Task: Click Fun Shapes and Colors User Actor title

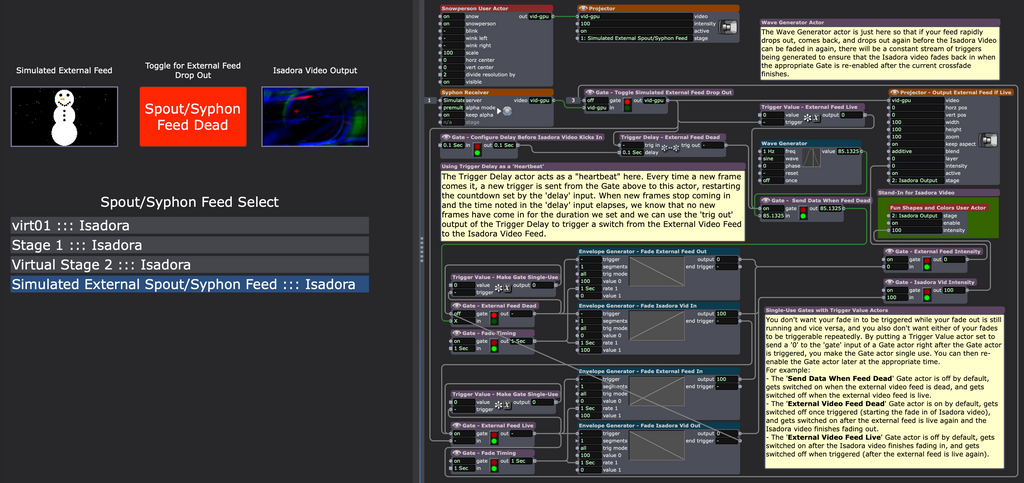Action: click(x=937, y=208)
